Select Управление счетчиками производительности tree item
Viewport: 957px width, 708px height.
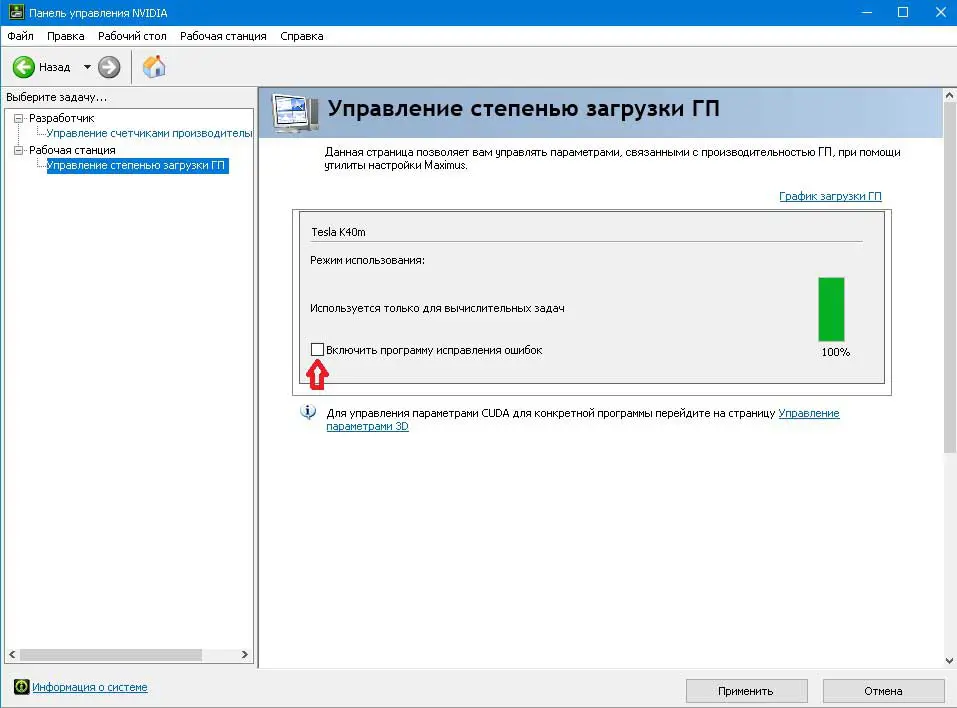click(x=149, y=133)
